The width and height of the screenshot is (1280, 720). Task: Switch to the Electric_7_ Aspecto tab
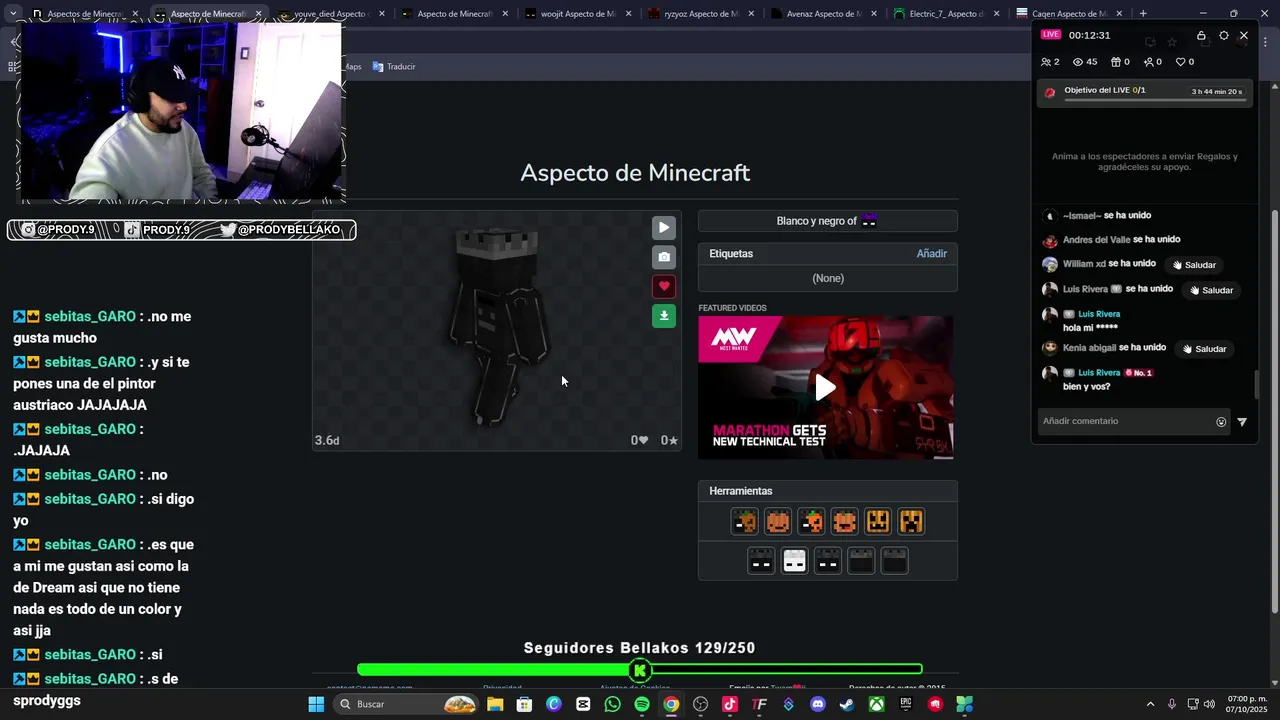[x=945, y=14]
